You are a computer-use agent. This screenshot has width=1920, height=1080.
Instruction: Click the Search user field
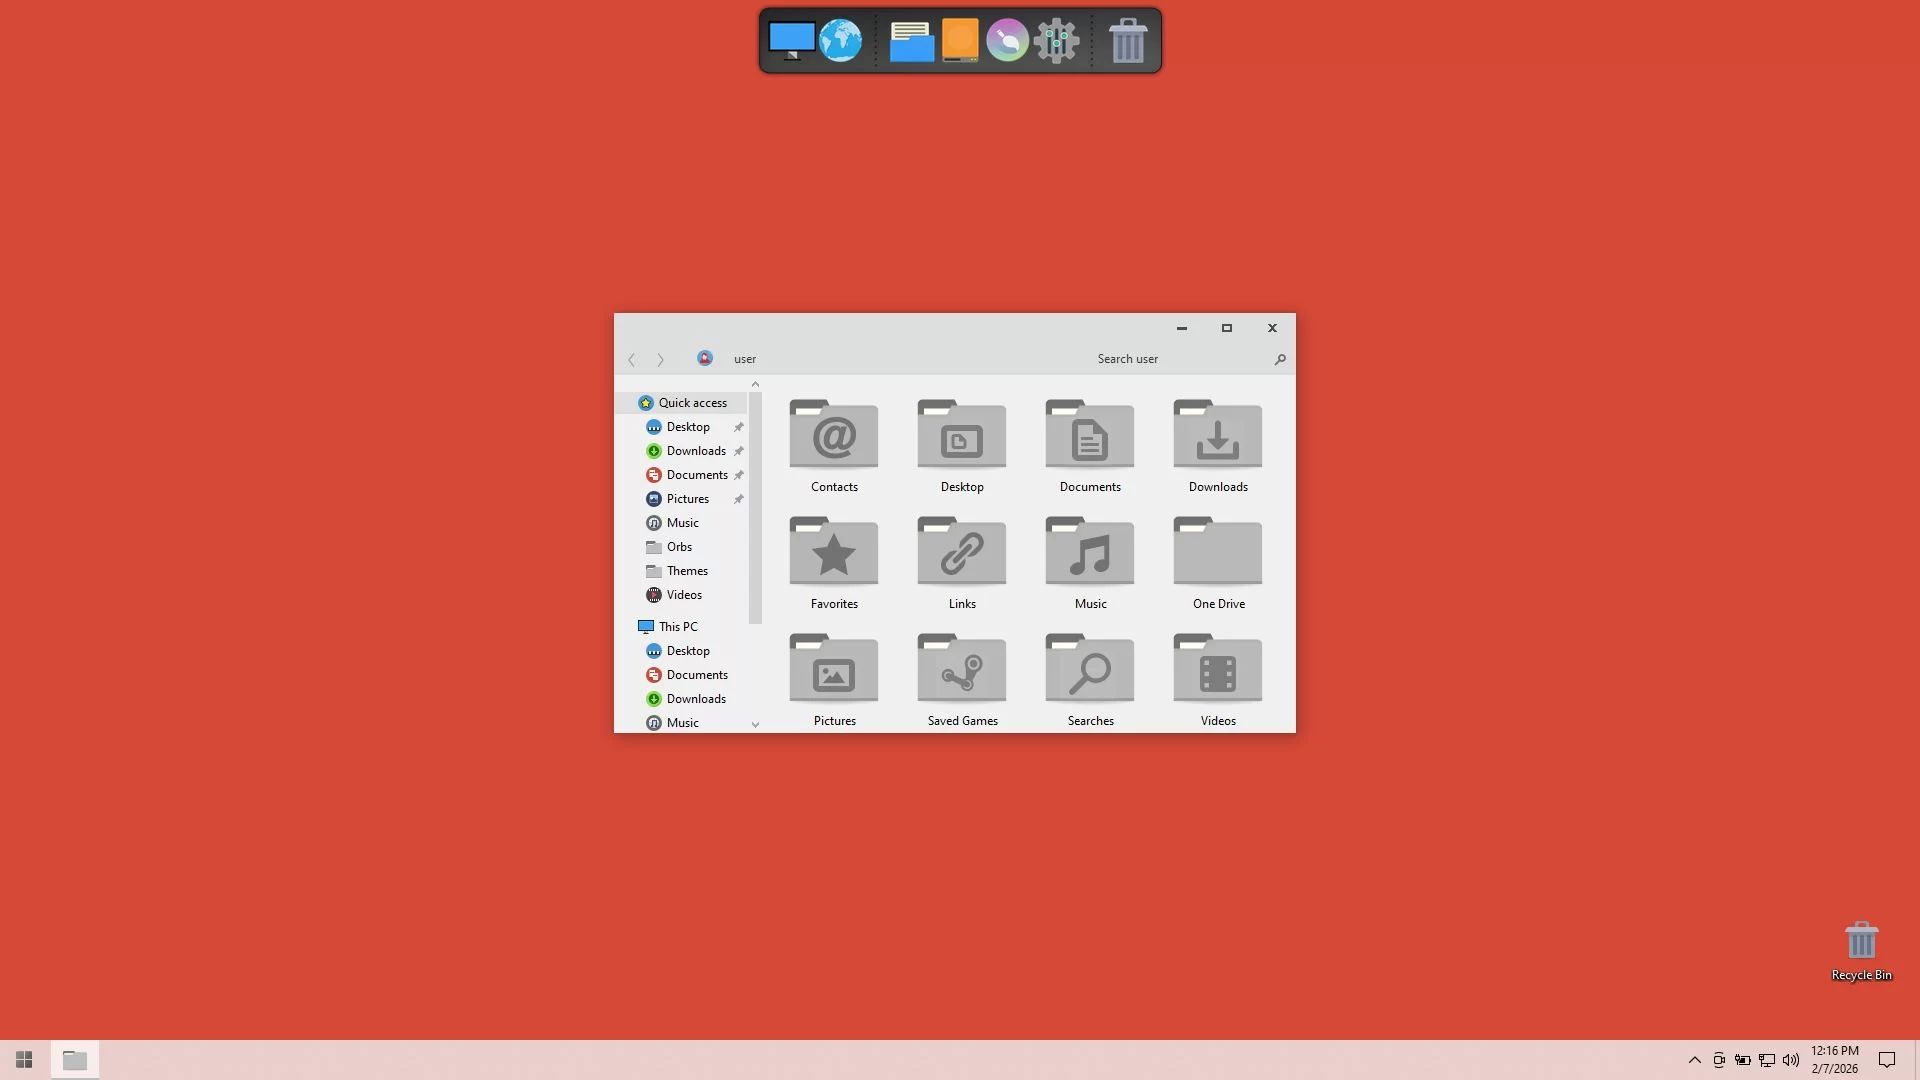tap(1180, 359)
